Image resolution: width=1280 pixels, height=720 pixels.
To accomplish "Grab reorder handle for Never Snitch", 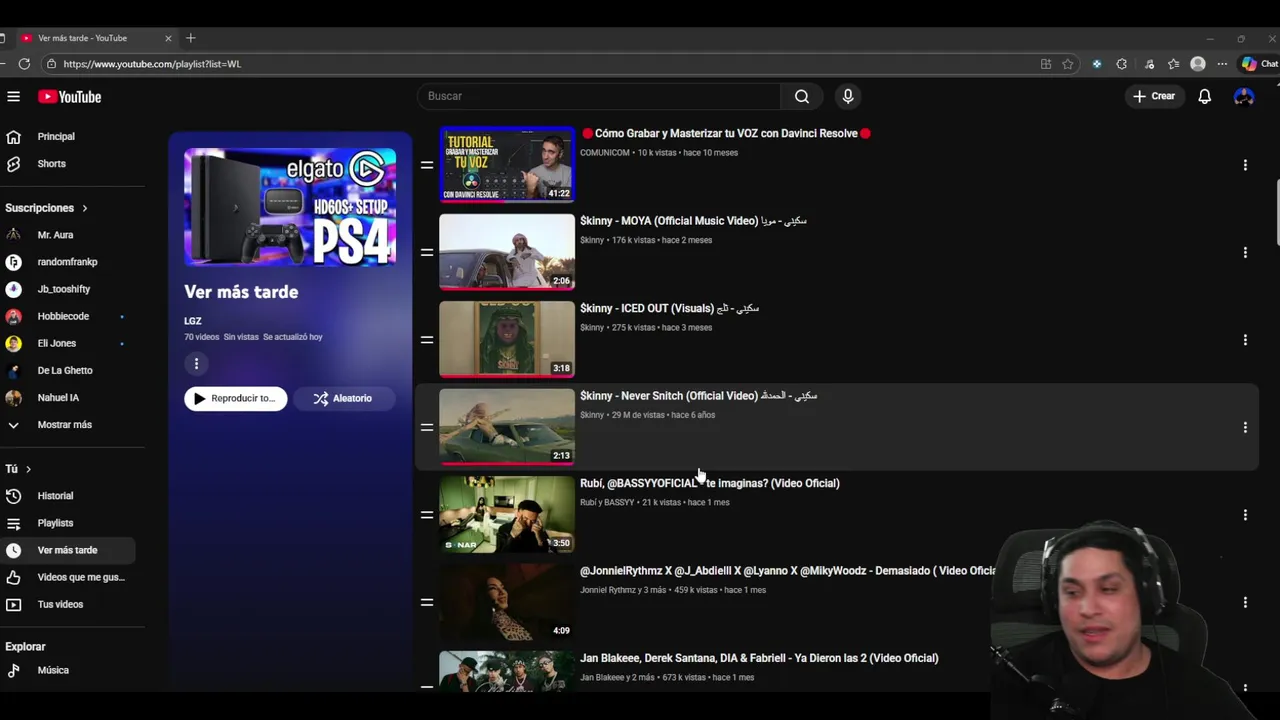I will (x=427, y=427).
